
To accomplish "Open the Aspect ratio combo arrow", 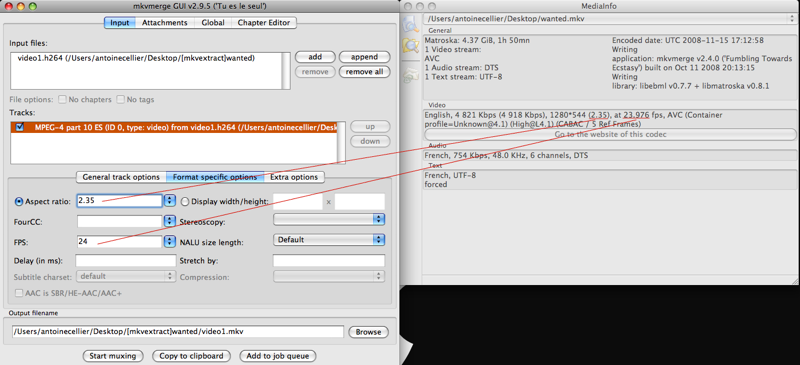I will coord(170,201).
